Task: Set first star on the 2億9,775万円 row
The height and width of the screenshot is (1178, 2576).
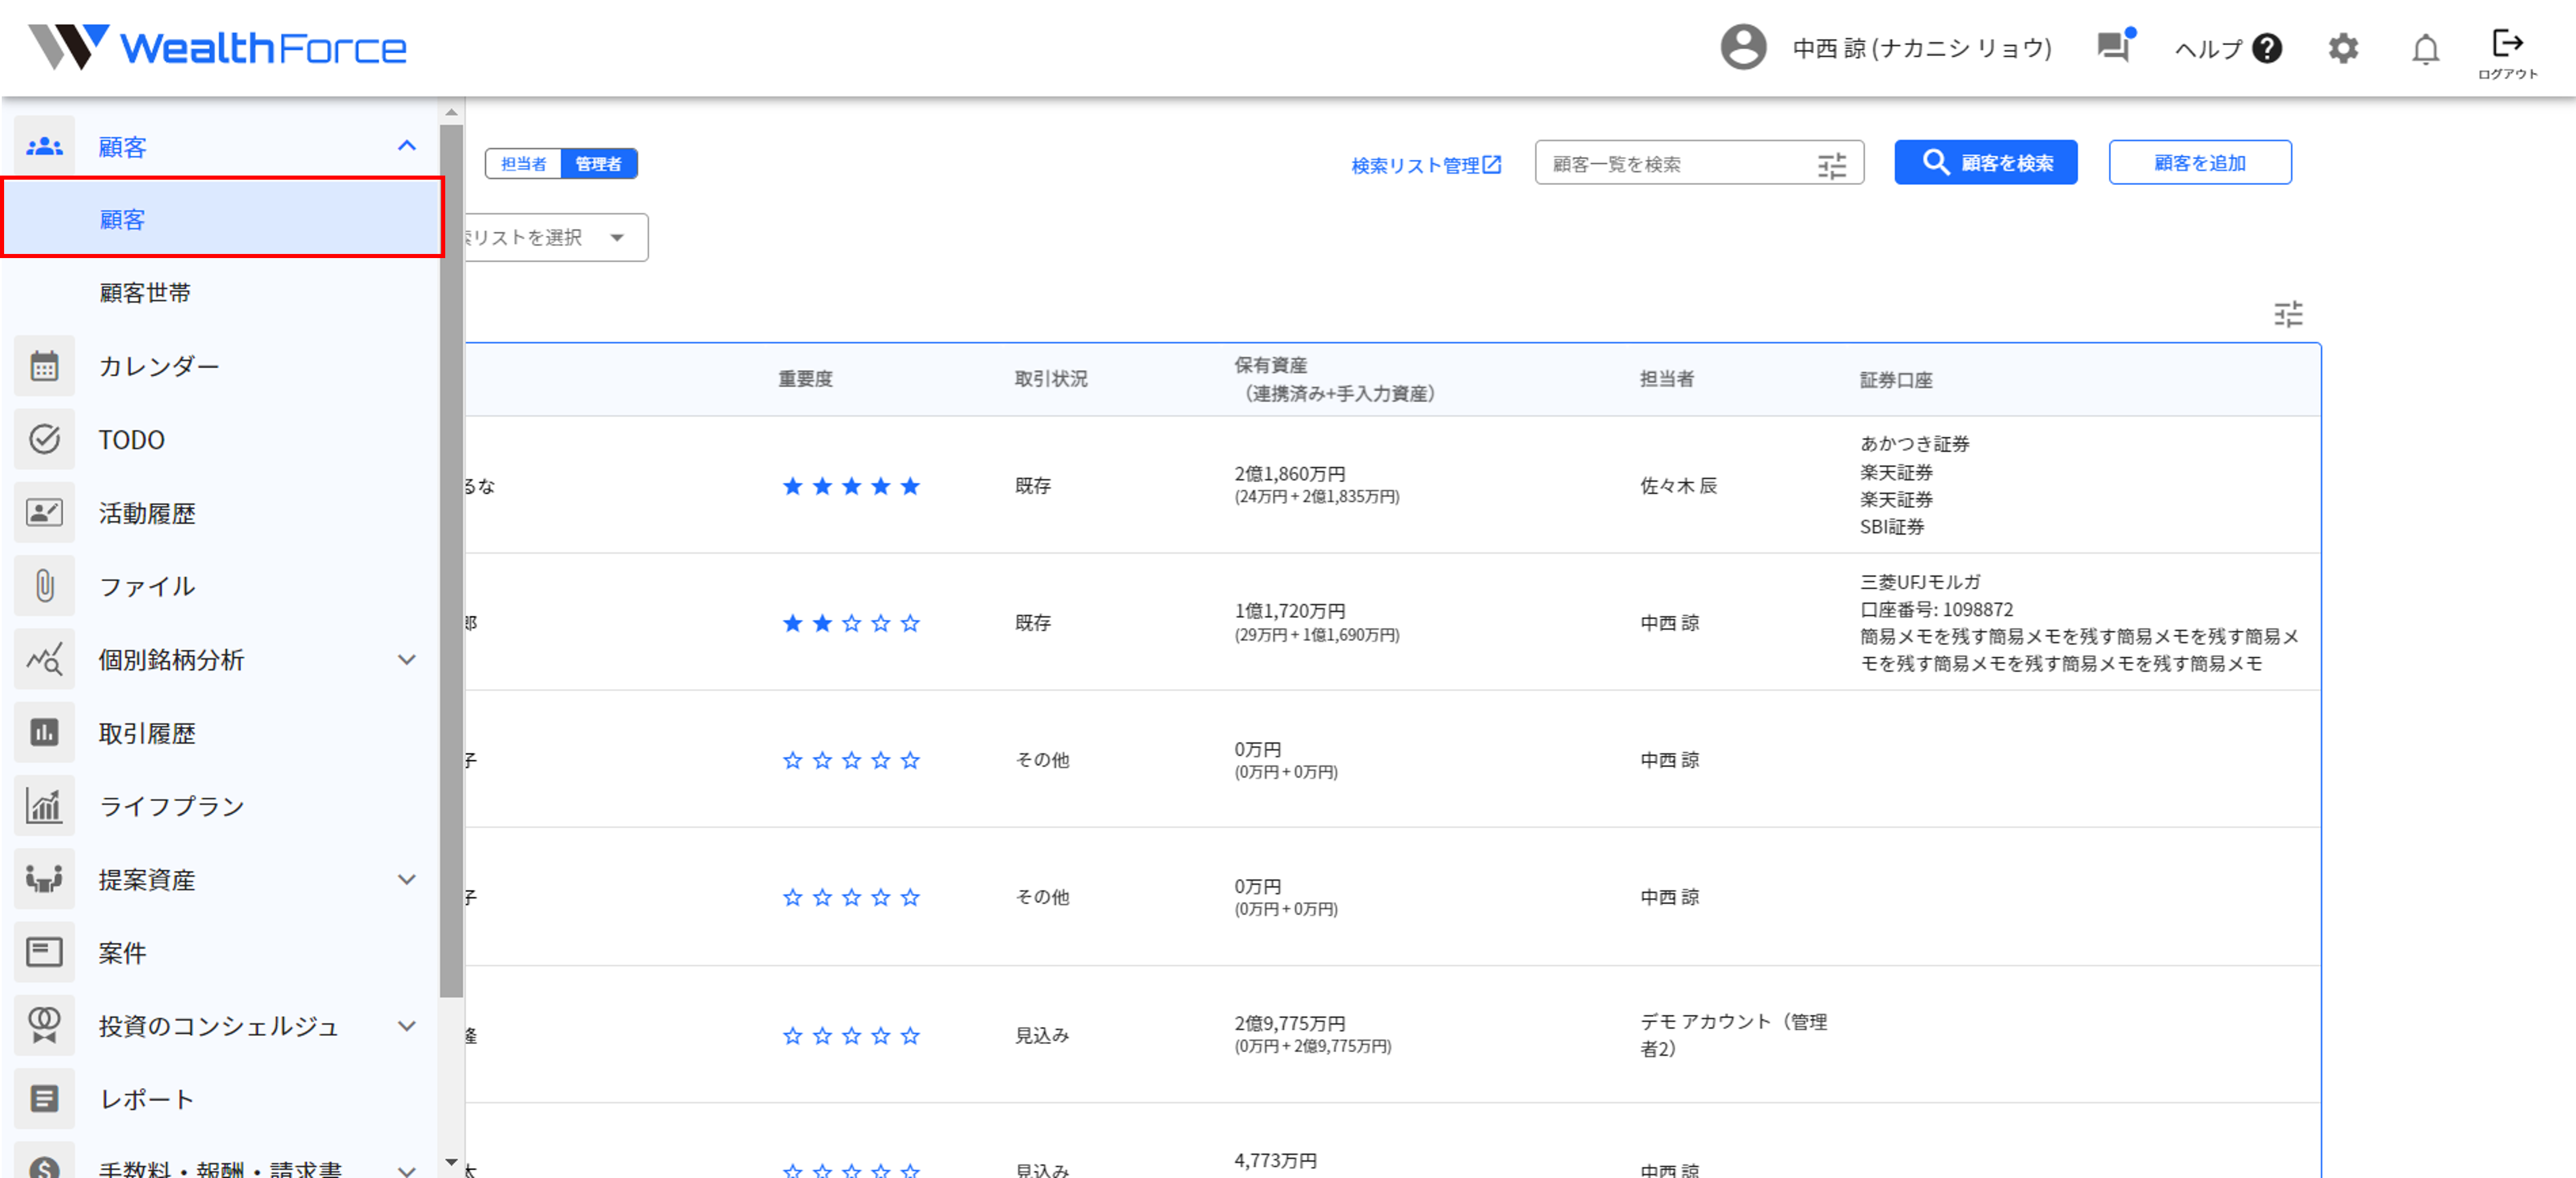Action: click(x=793, y=1035)
